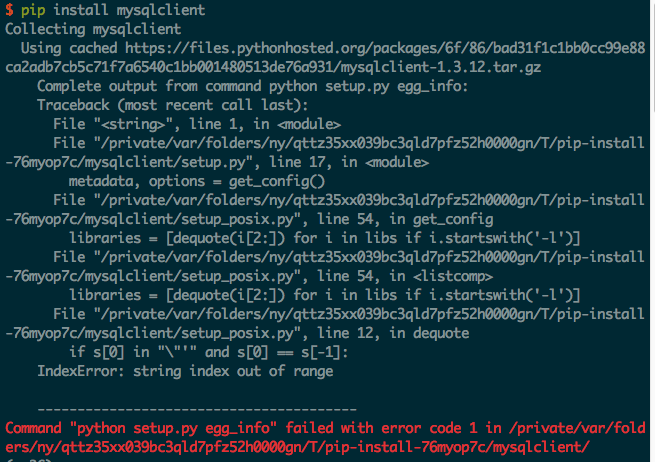Click the Collecting mysqlclient line
This screenshot has height=462, width=655.
[93, 29]
